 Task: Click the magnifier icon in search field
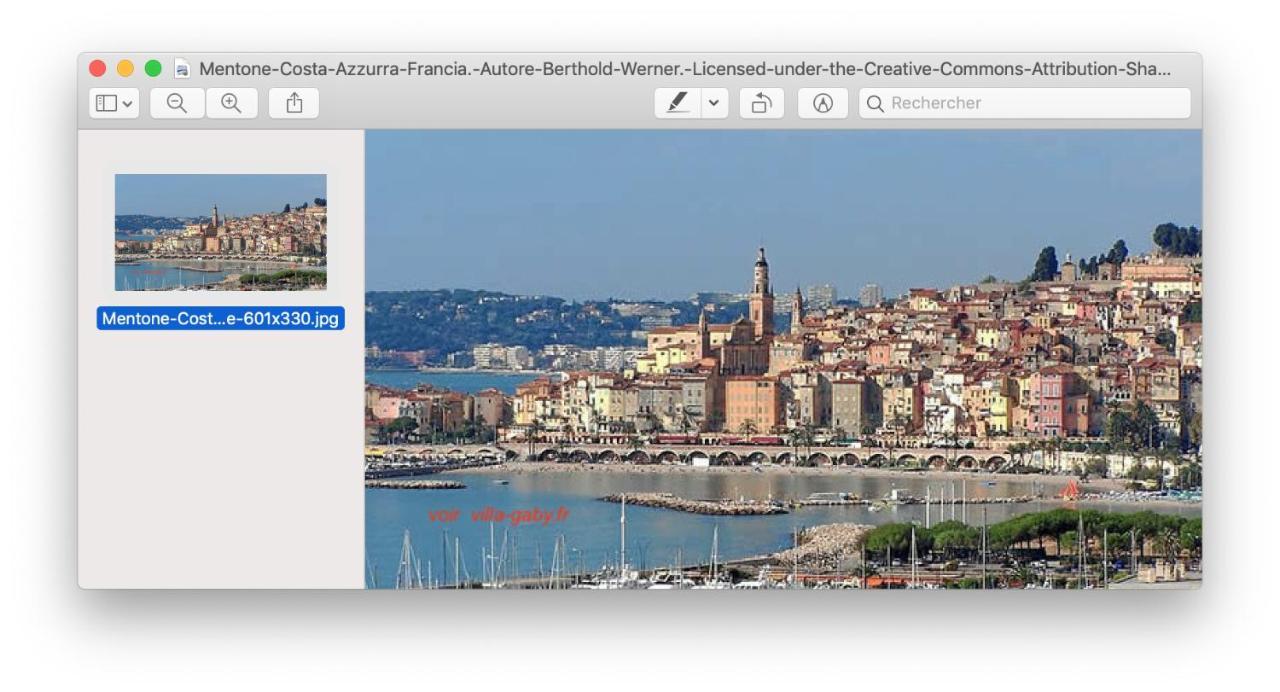coord(875,103)
